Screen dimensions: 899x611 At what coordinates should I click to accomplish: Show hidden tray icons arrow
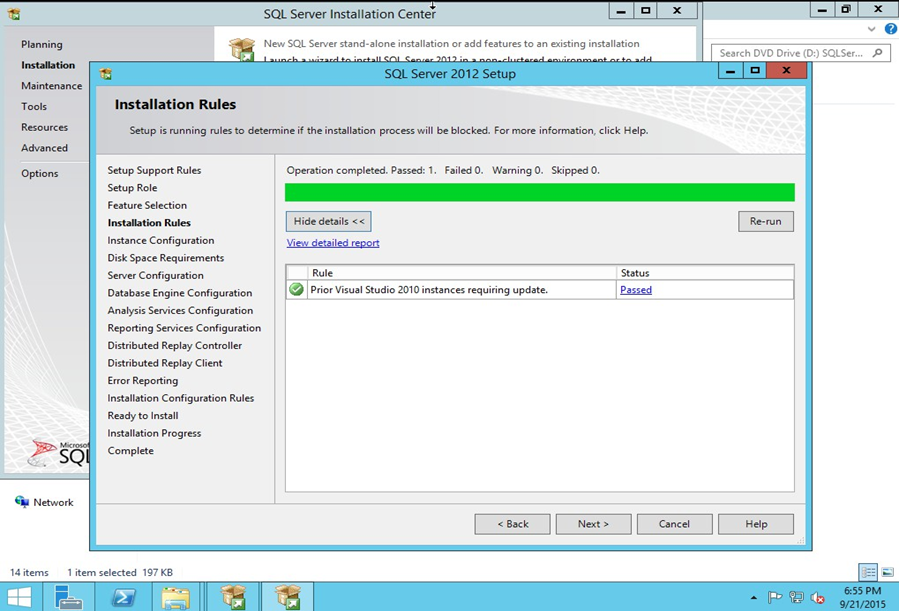pyautogui.click(x=753, y=598)
